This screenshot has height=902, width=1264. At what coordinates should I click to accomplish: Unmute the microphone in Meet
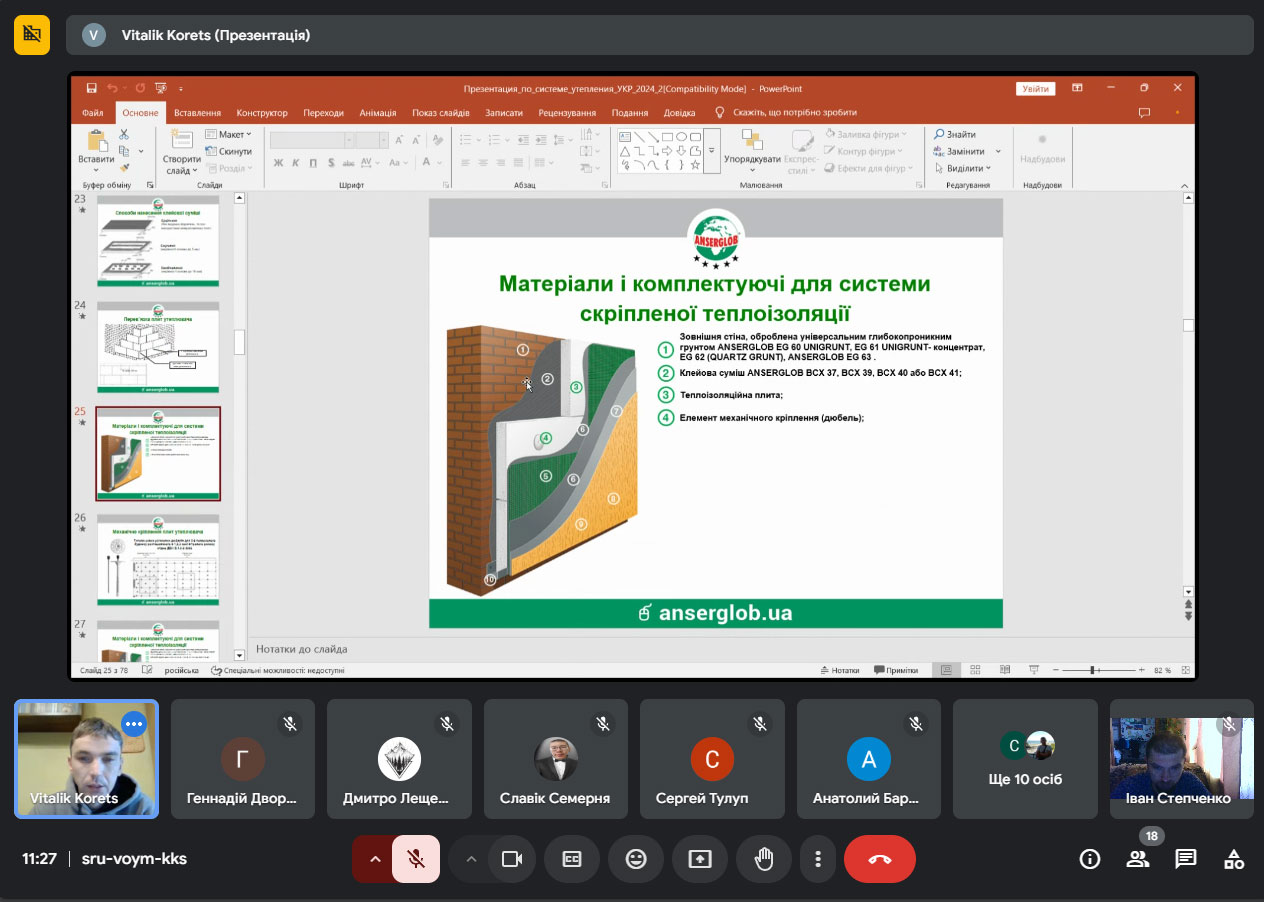(416, 859)
